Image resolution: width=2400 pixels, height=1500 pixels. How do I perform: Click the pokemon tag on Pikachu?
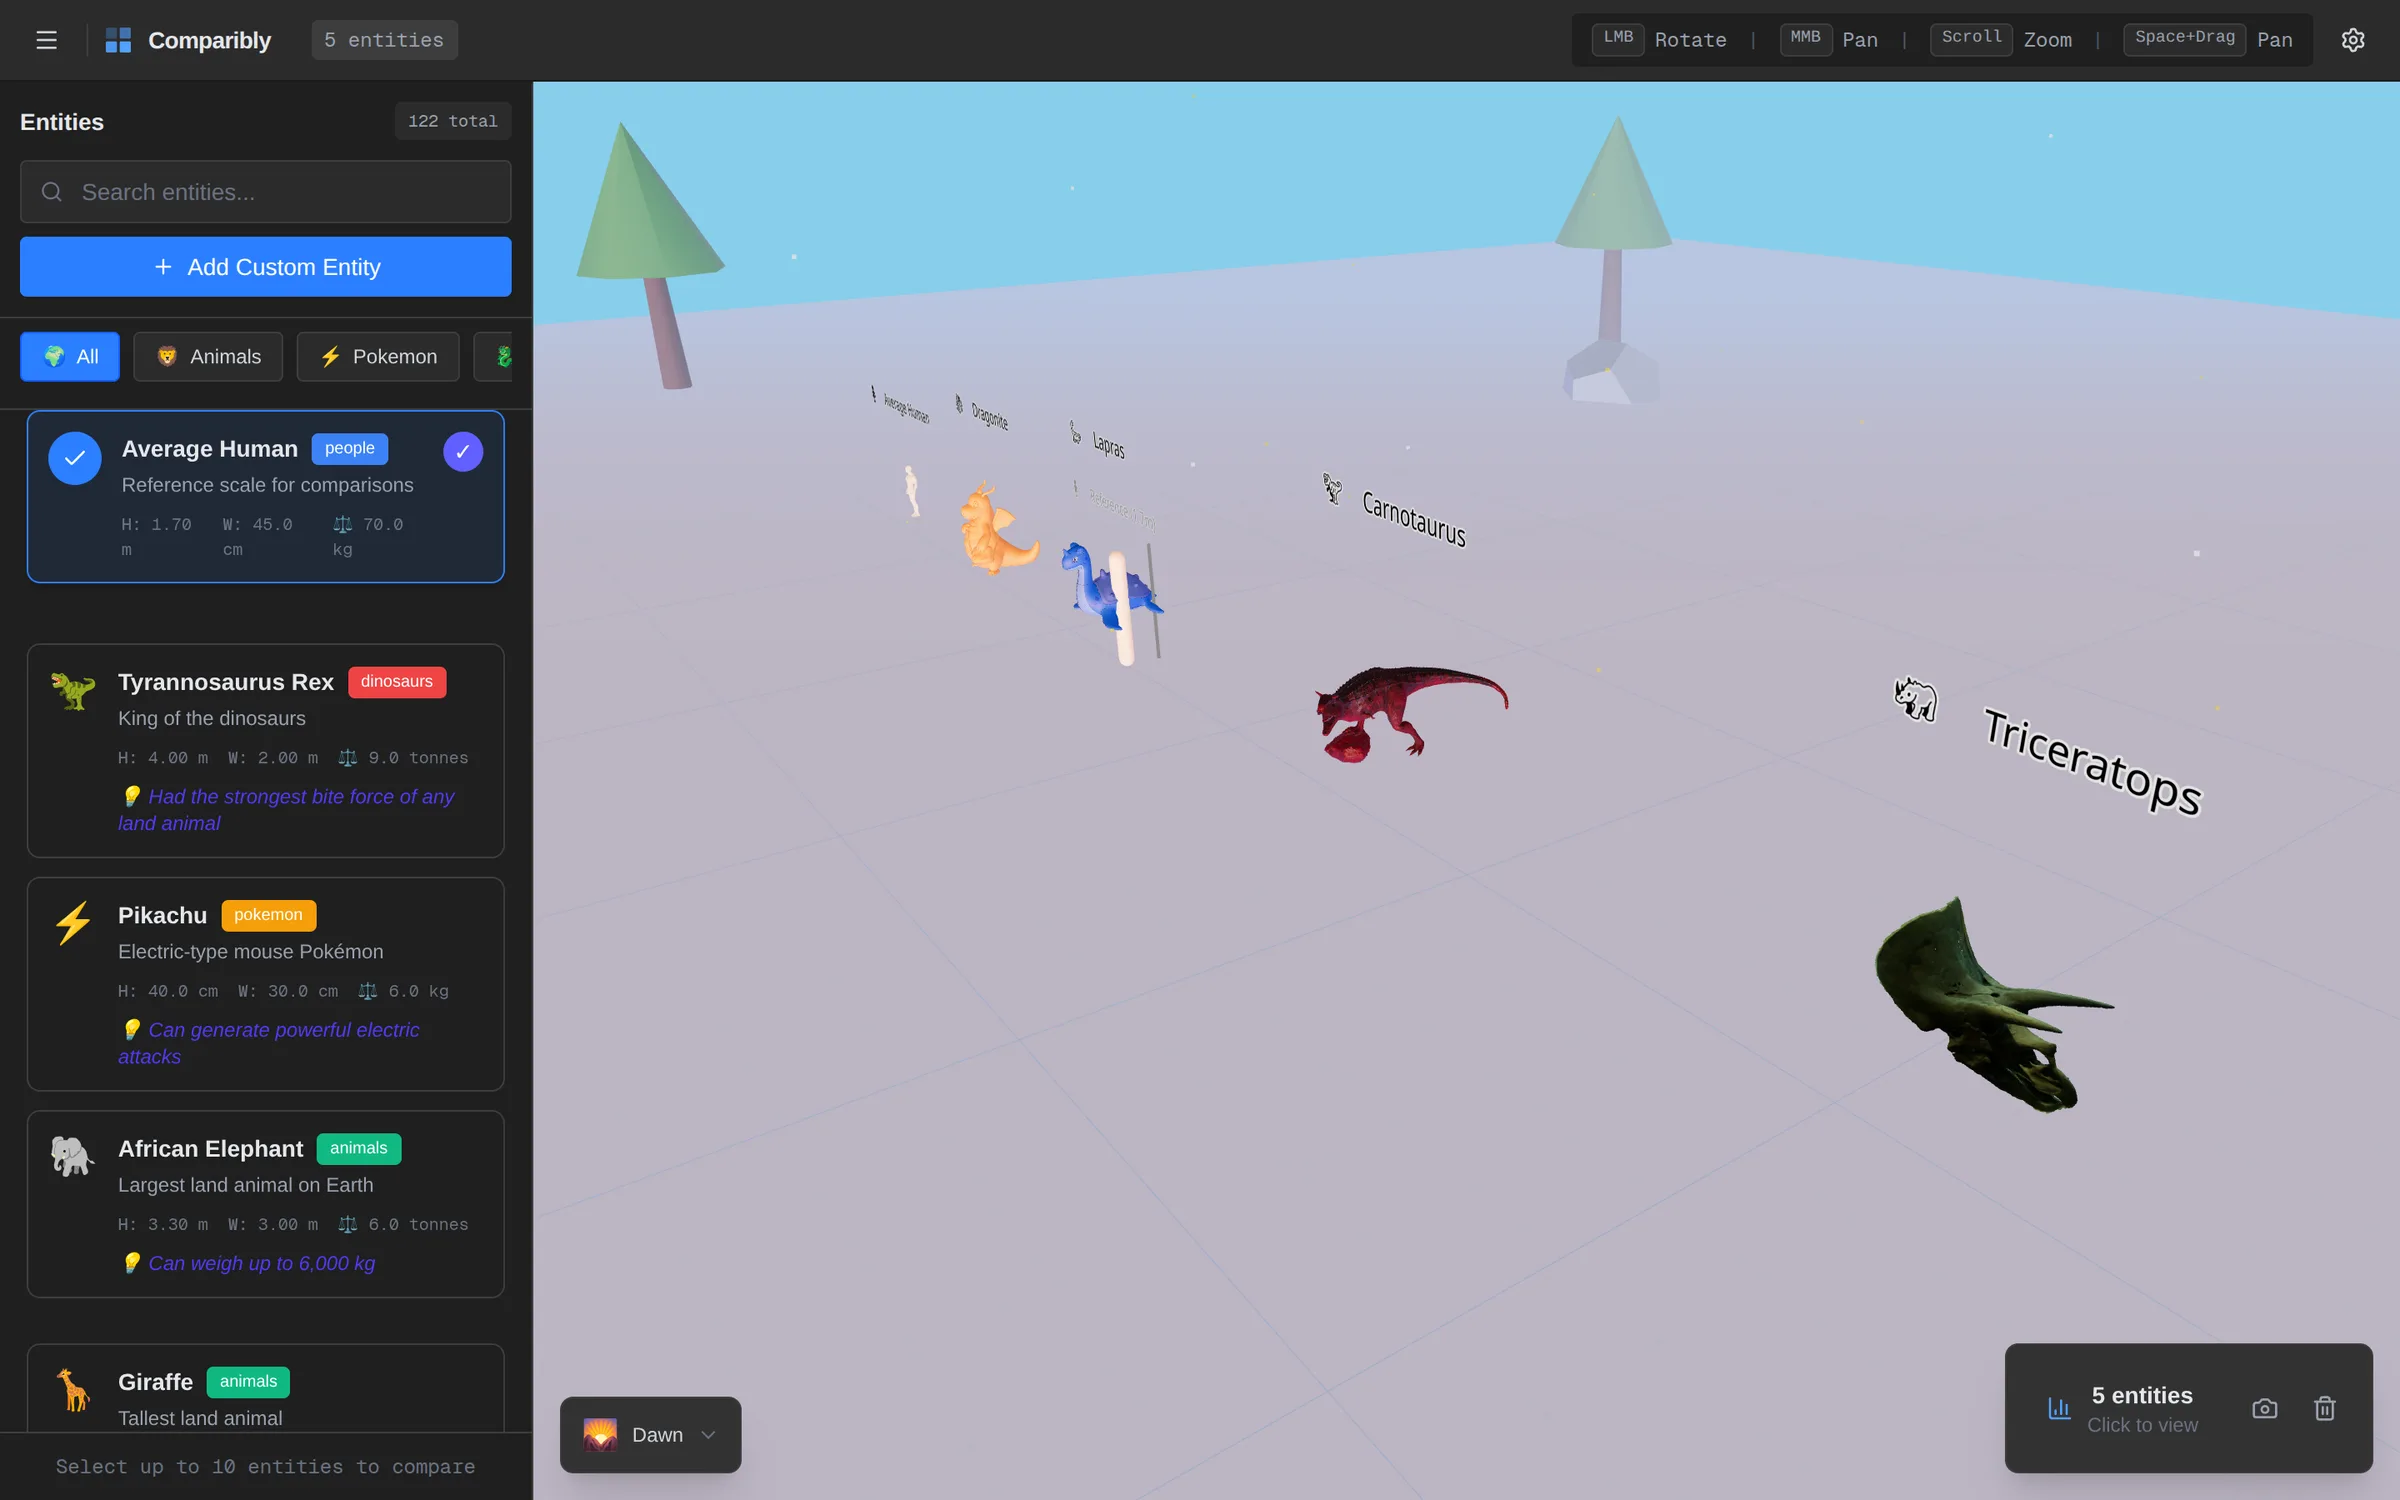click(268, 915)
